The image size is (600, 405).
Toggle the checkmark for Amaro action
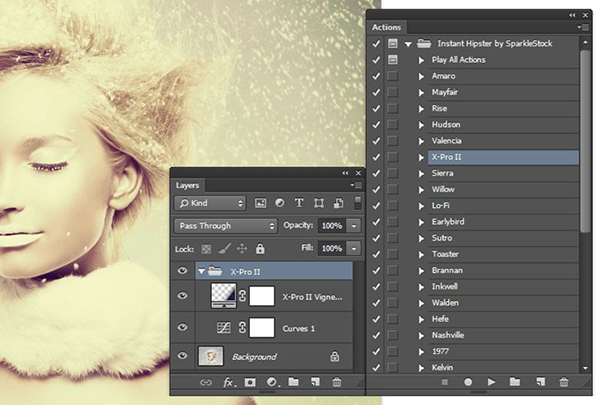click(x=376, y=76)
